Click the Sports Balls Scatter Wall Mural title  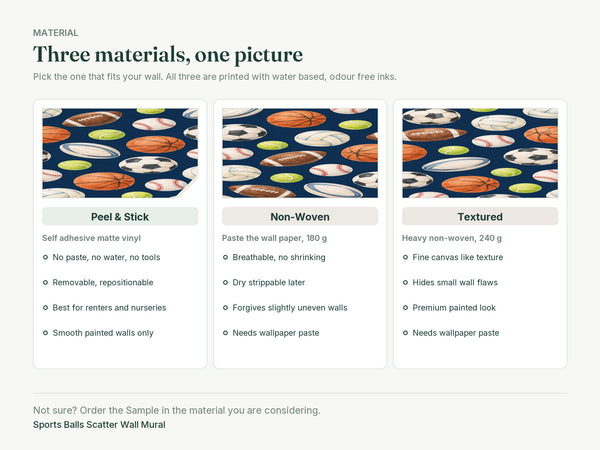click(x=99, y=425)
